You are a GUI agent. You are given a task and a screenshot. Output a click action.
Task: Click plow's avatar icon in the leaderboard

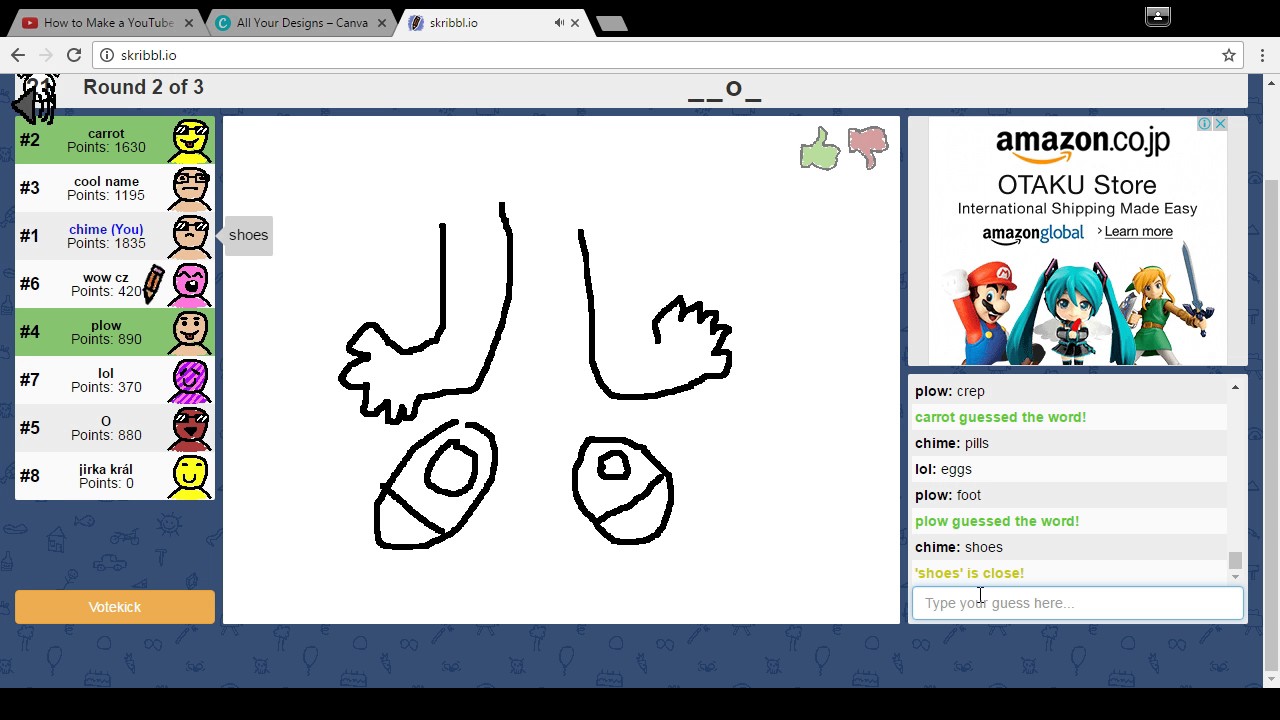coord(189,332)
